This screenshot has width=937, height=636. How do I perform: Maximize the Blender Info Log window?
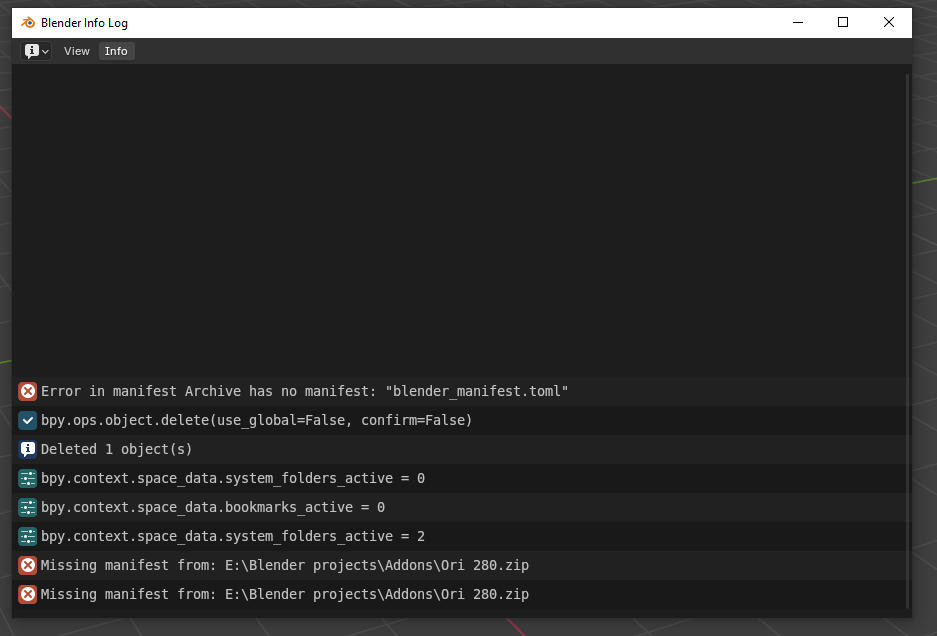click(843, 22)
